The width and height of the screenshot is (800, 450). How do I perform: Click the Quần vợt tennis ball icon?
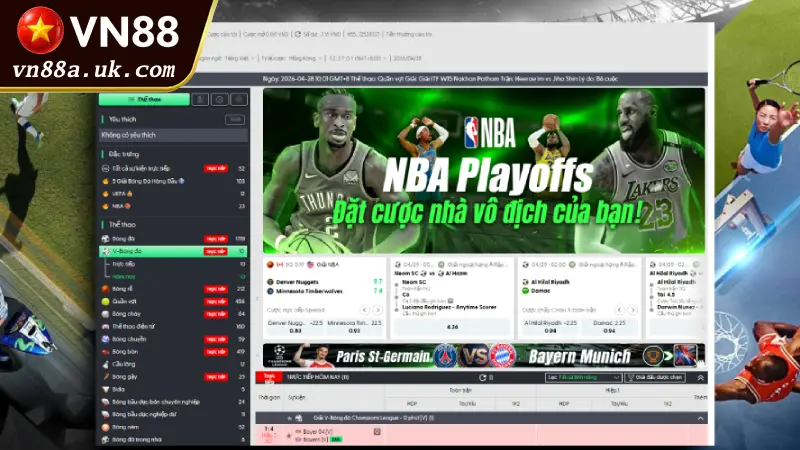click(105, 302)
